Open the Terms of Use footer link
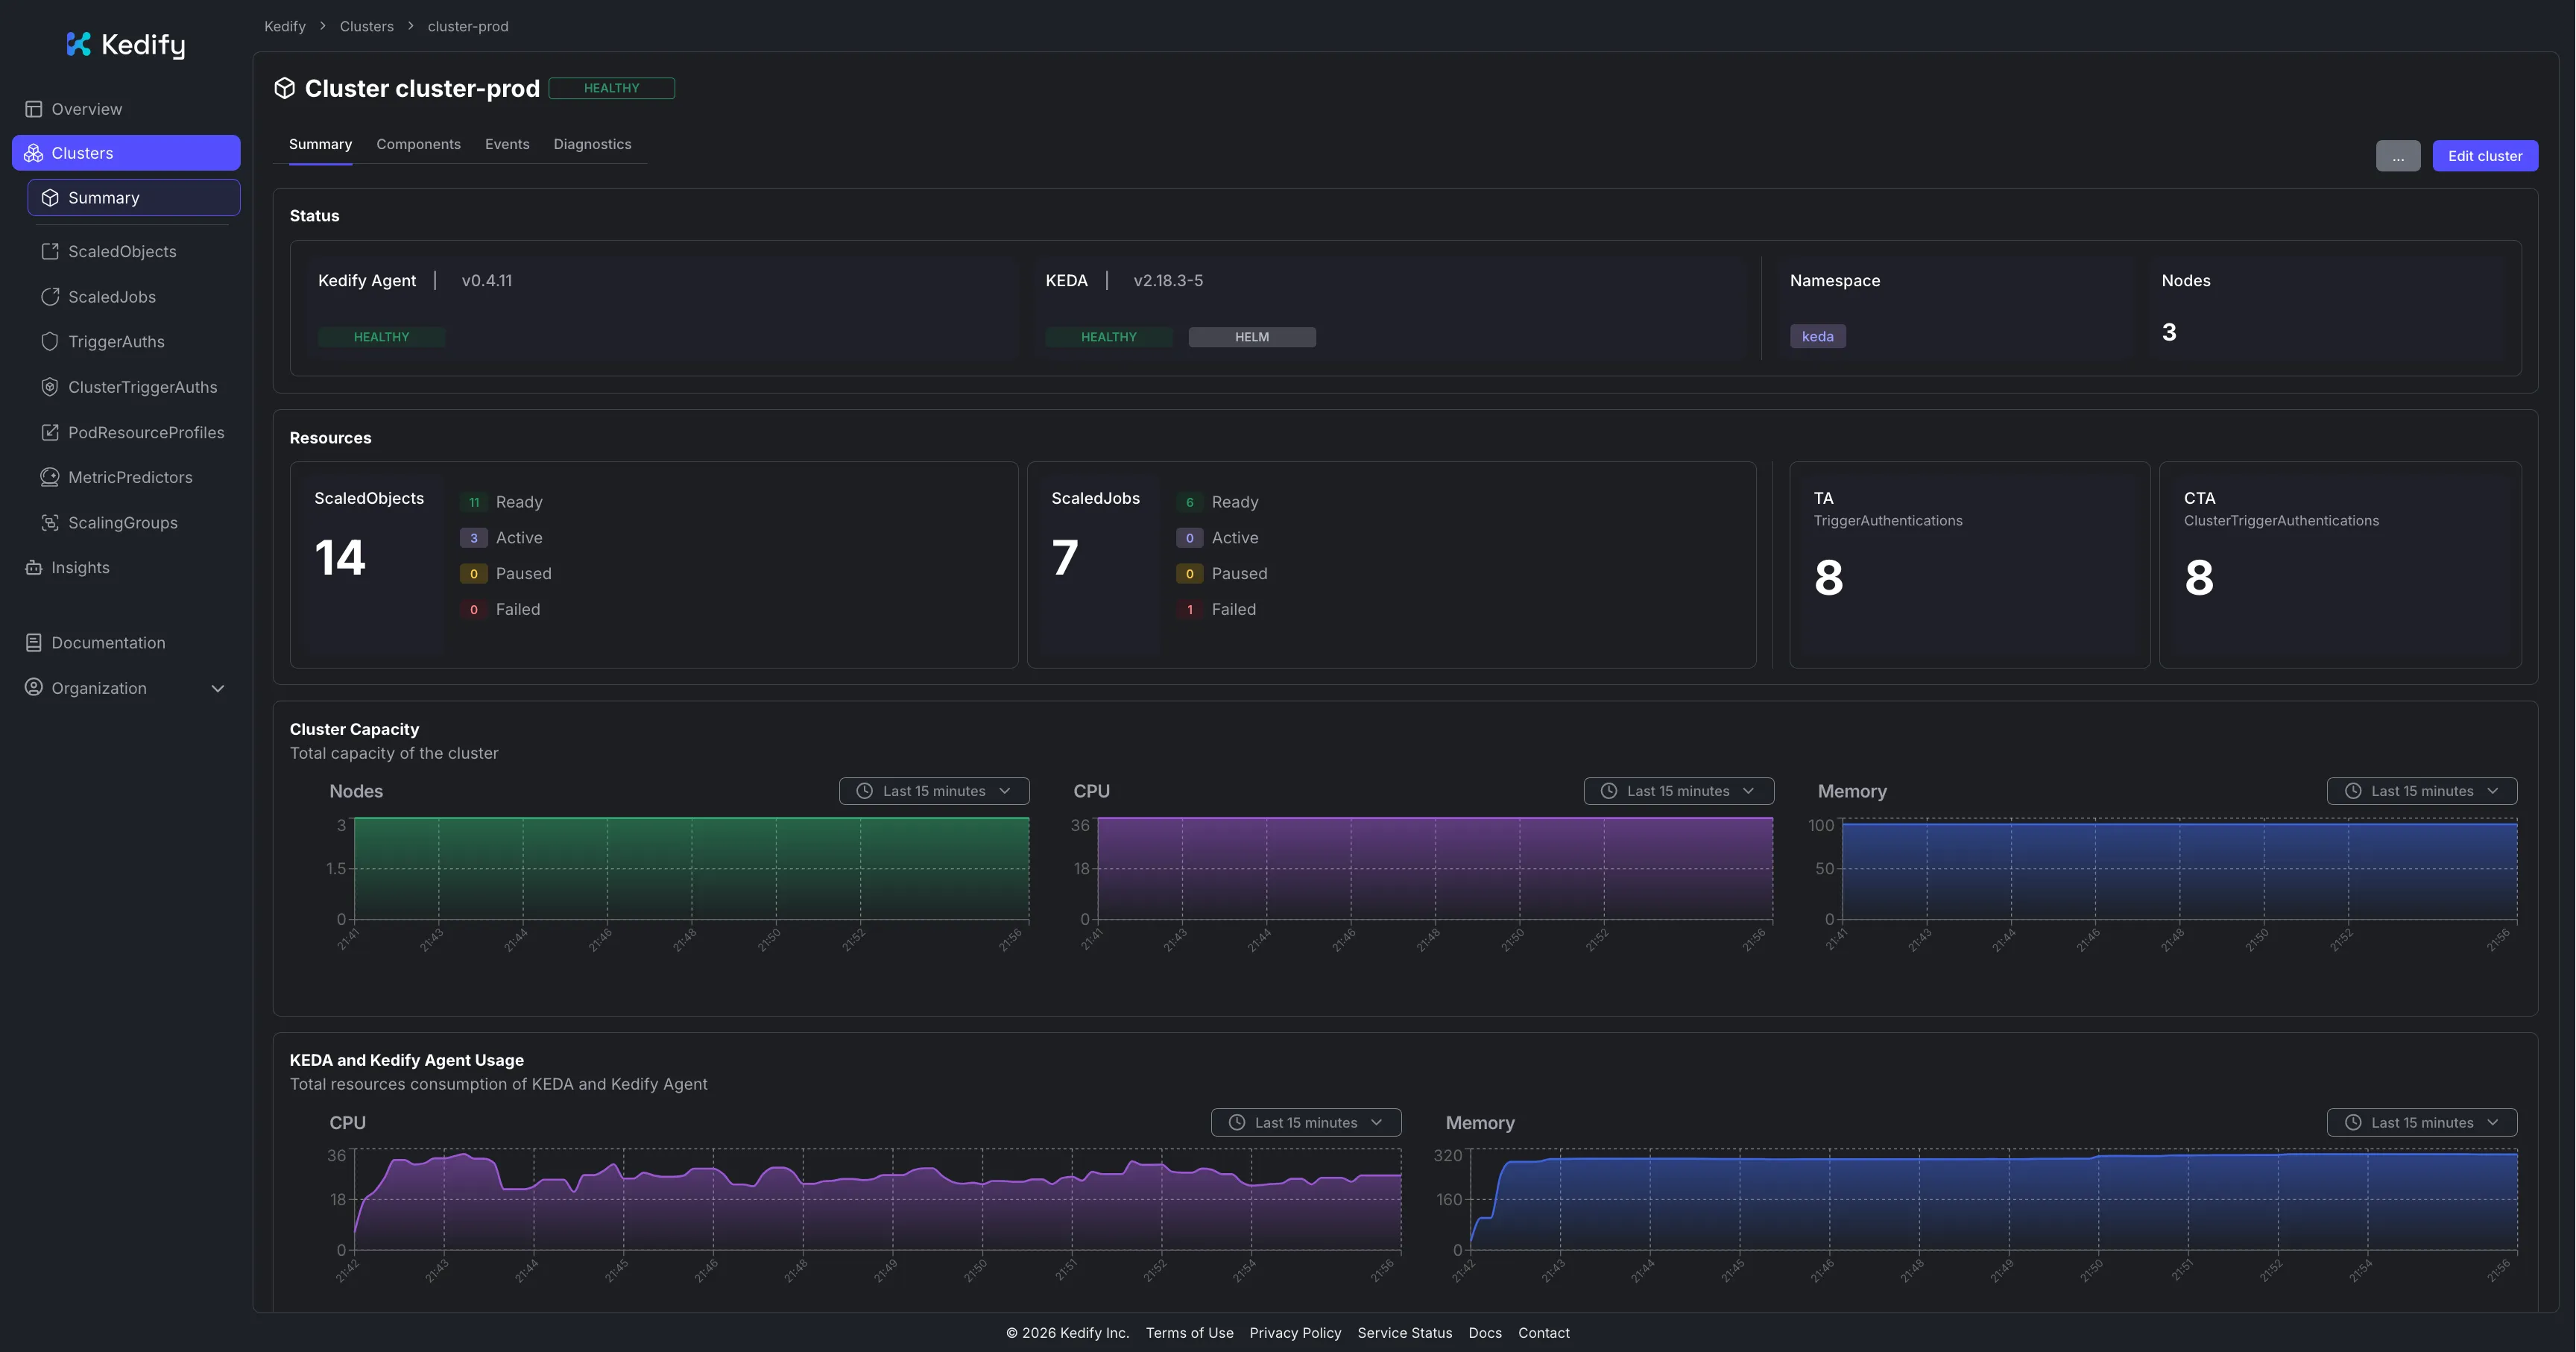 [x=1189, y=1333]
